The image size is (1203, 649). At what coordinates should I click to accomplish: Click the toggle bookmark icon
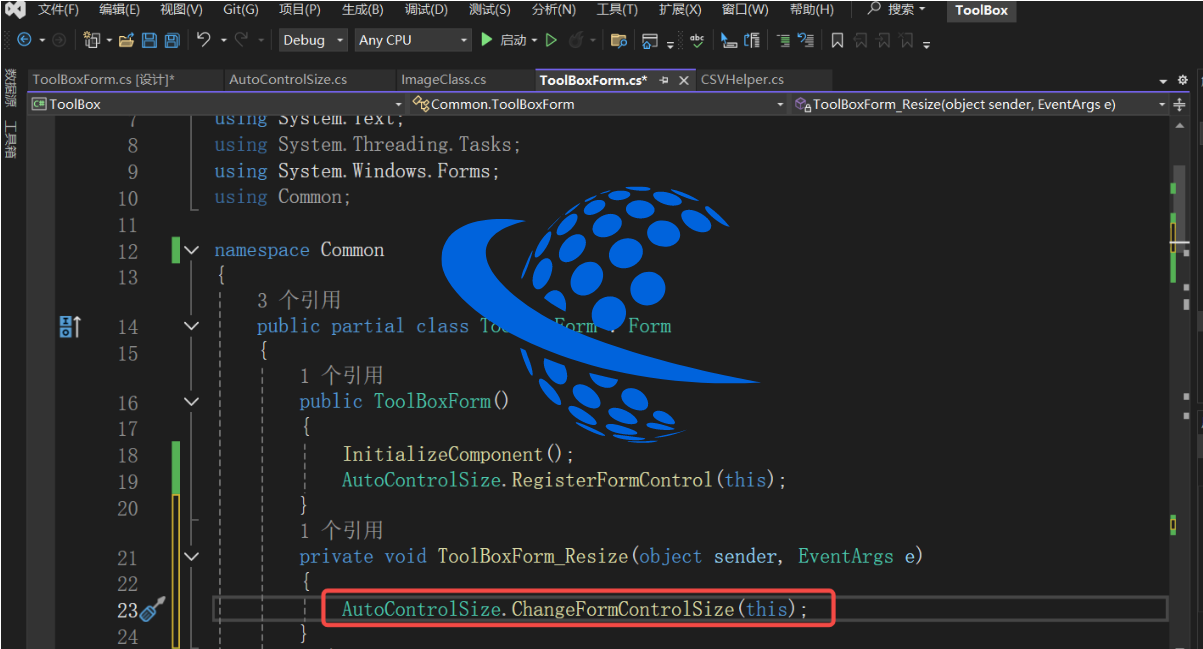tap(837, 40)
